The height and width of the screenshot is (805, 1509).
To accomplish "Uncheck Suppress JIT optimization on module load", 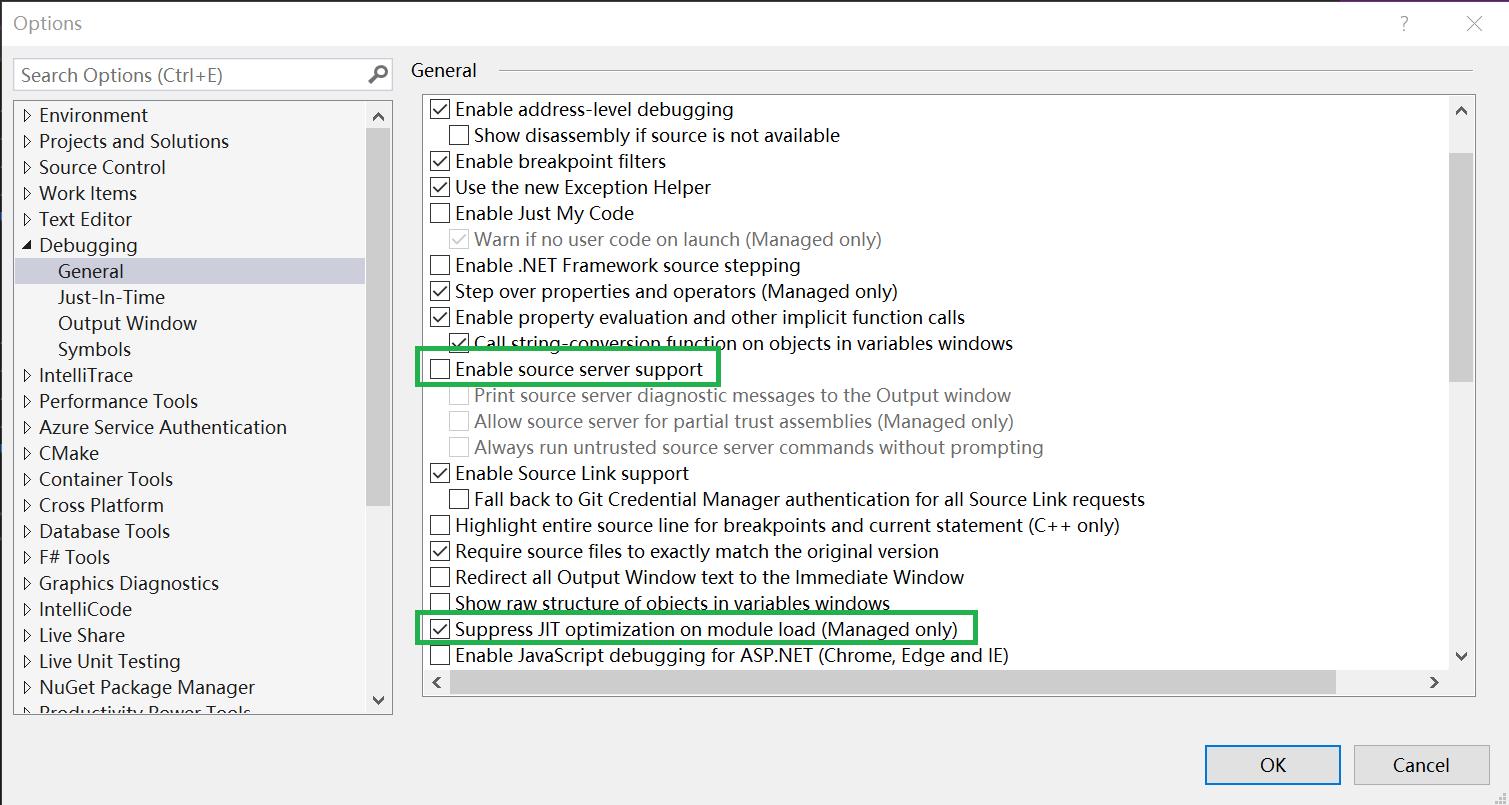I will tap(440, 629).
